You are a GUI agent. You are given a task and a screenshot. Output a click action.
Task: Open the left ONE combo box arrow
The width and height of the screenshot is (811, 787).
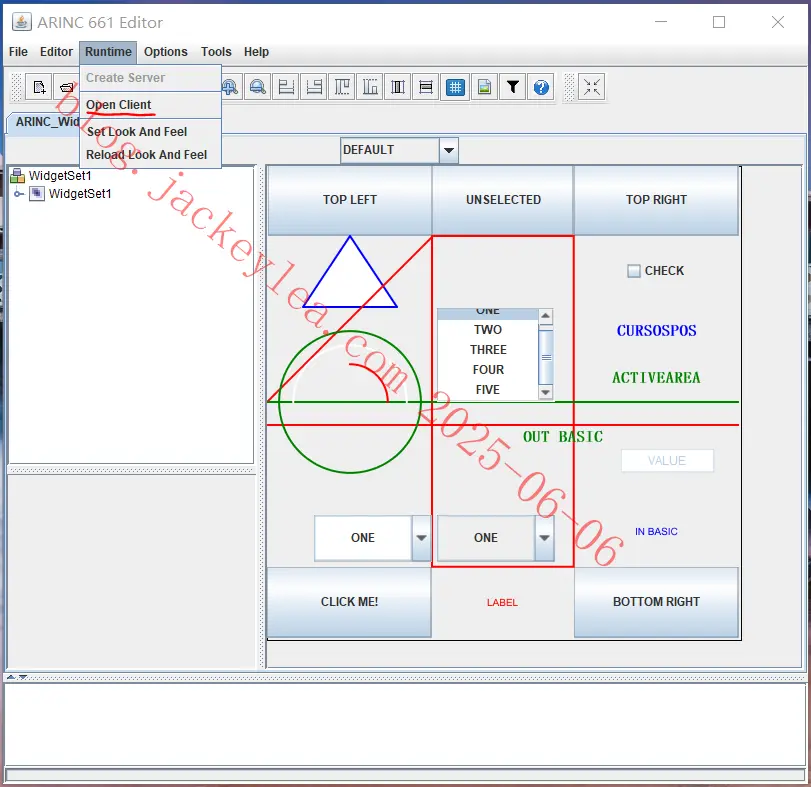point(421,538)
